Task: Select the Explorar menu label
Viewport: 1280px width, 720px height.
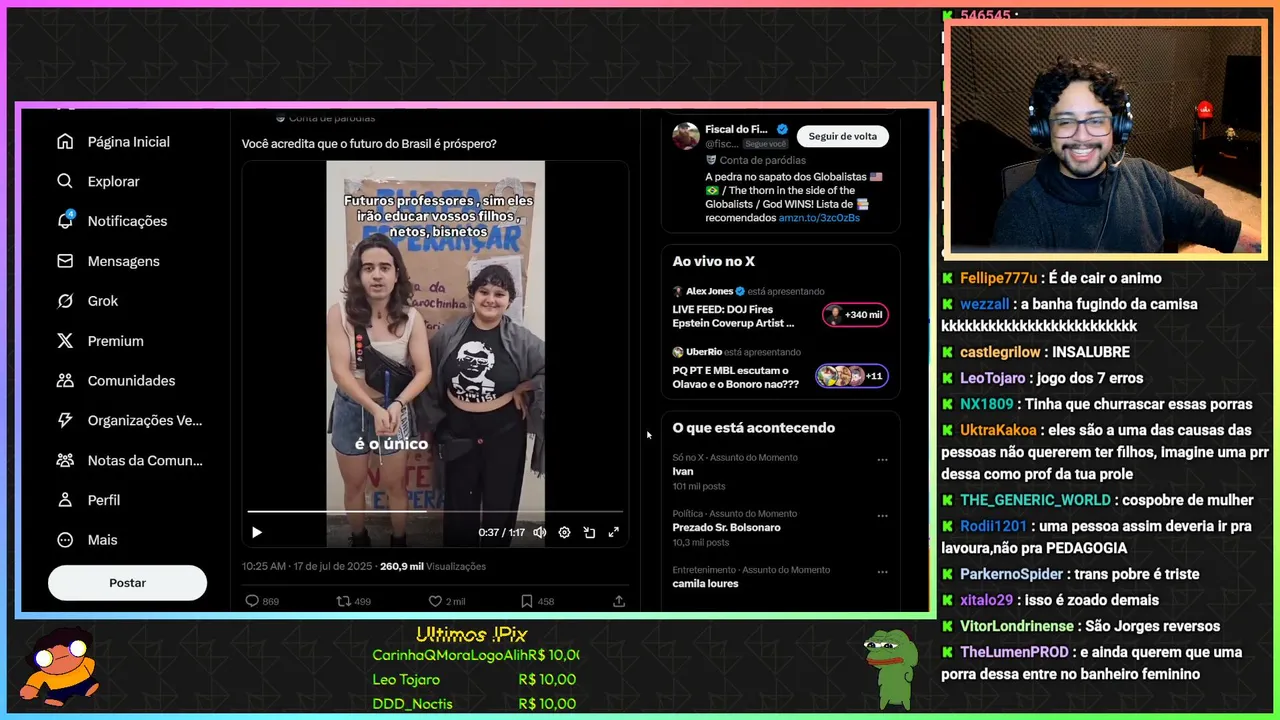Action: tap(114, 181)
